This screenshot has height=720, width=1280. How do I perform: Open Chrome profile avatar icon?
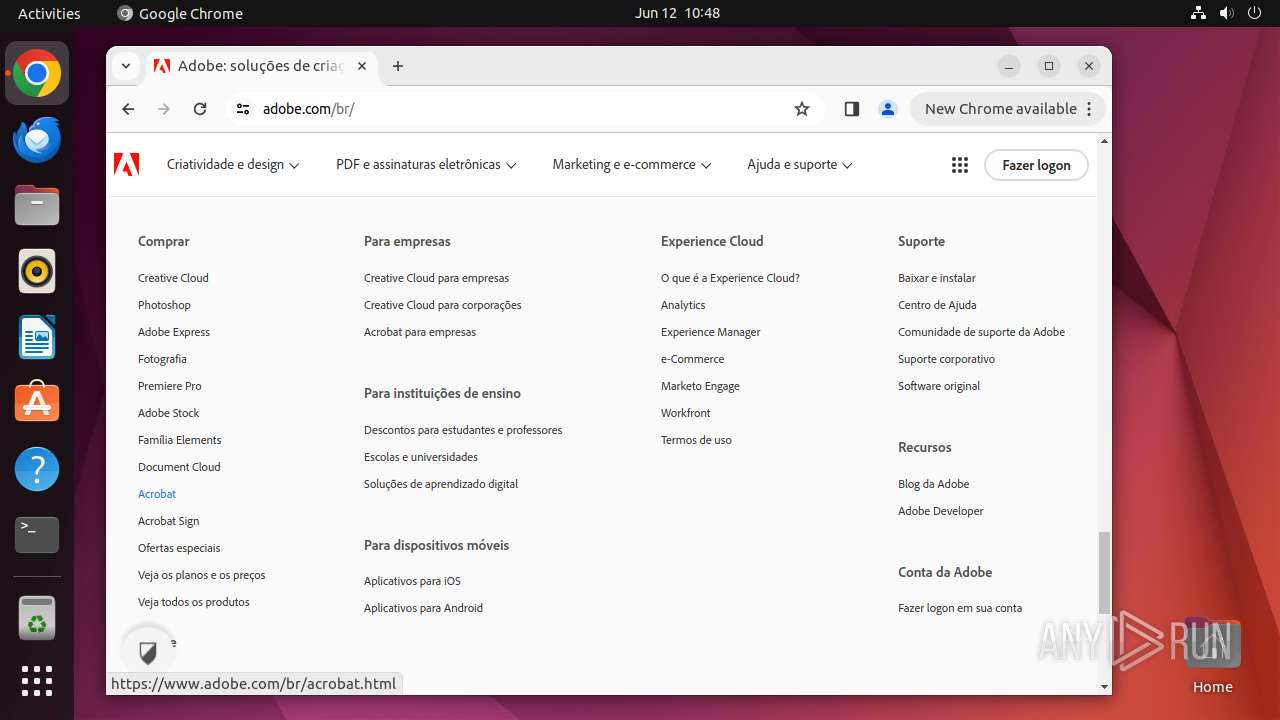(887, 109)
